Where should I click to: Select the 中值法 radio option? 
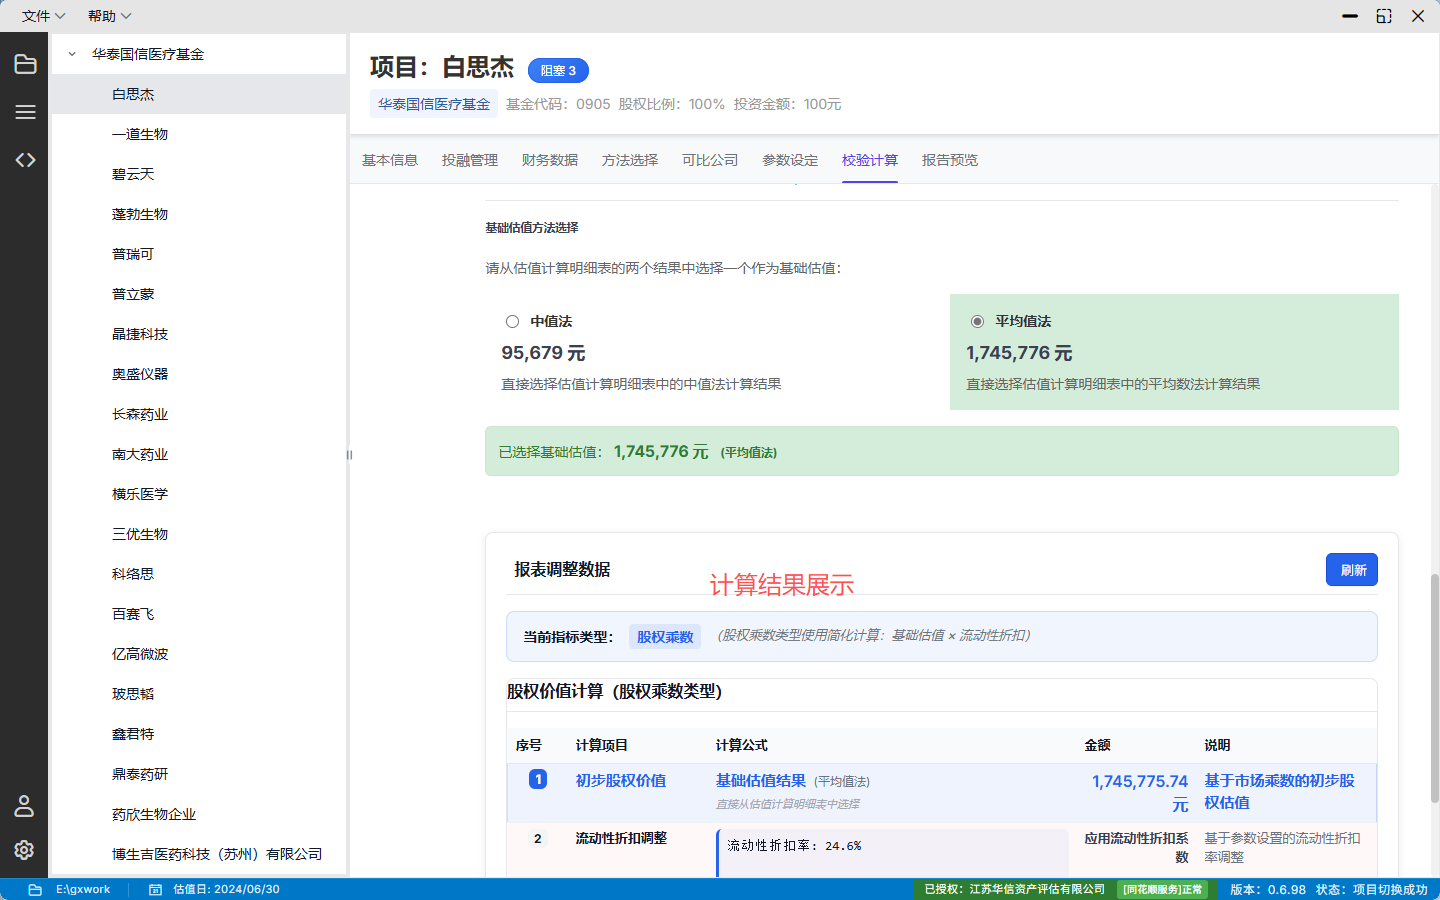[512, 321]
